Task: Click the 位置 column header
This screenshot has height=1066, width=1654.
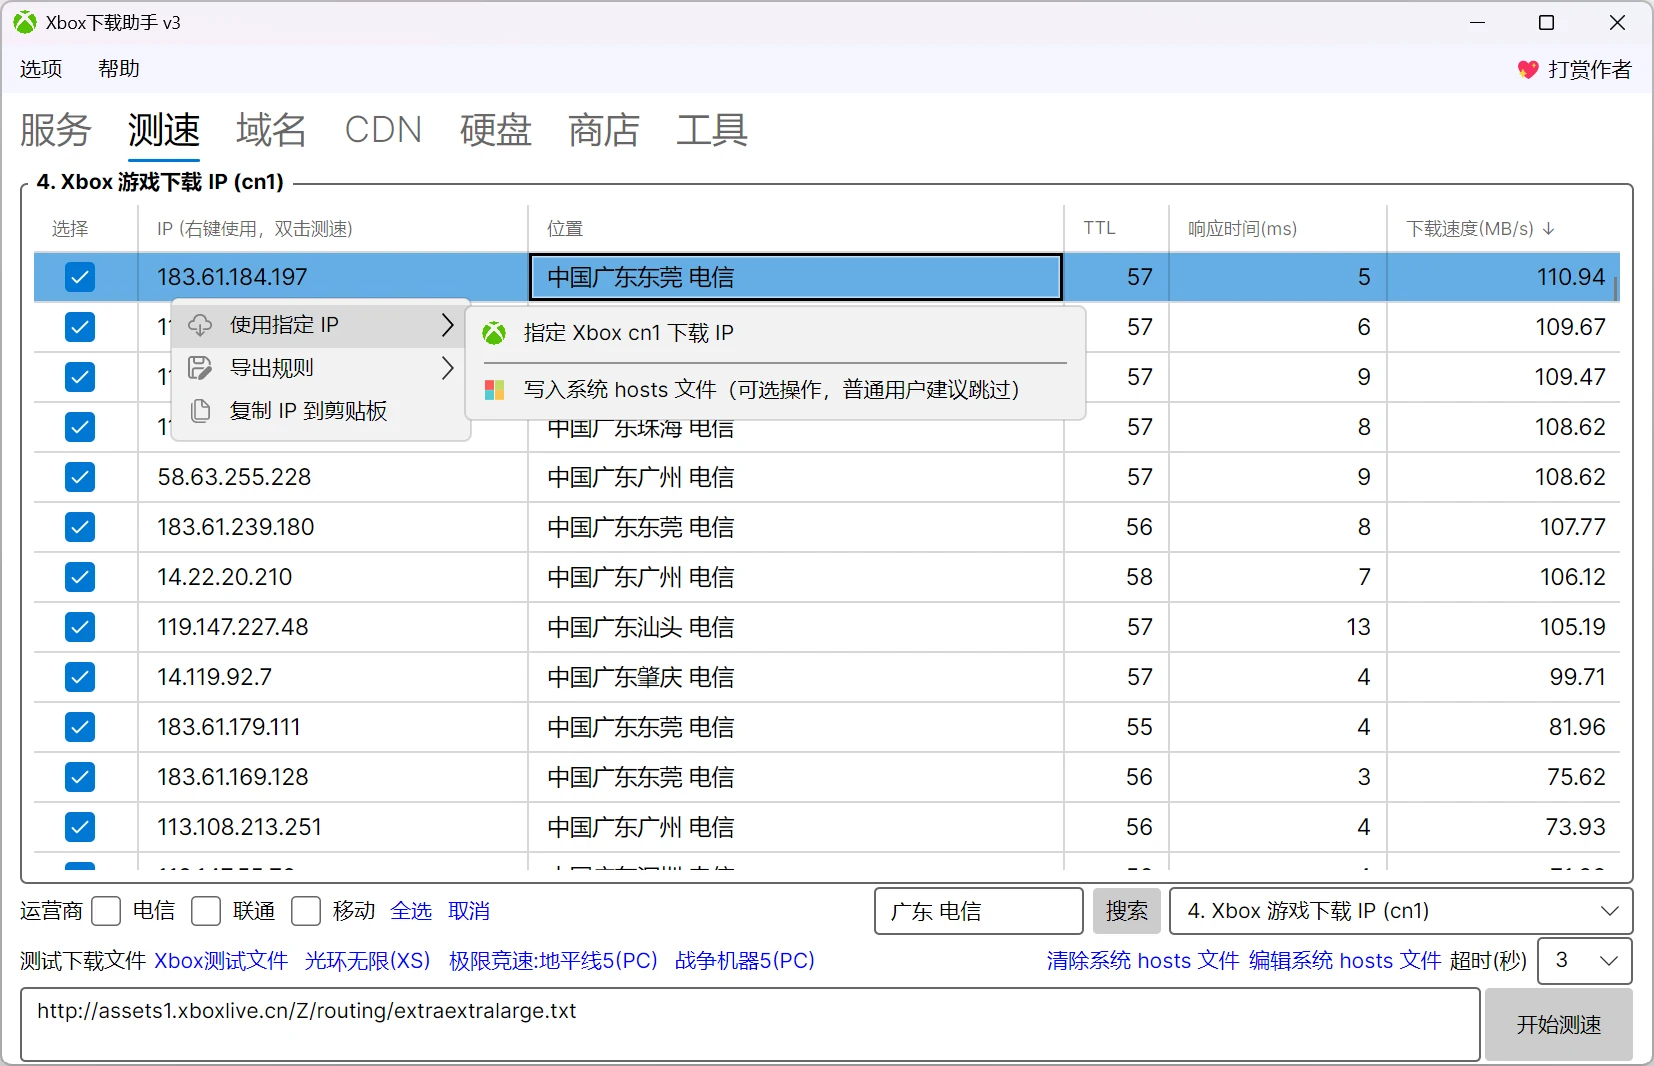Action: click(795, 229)
